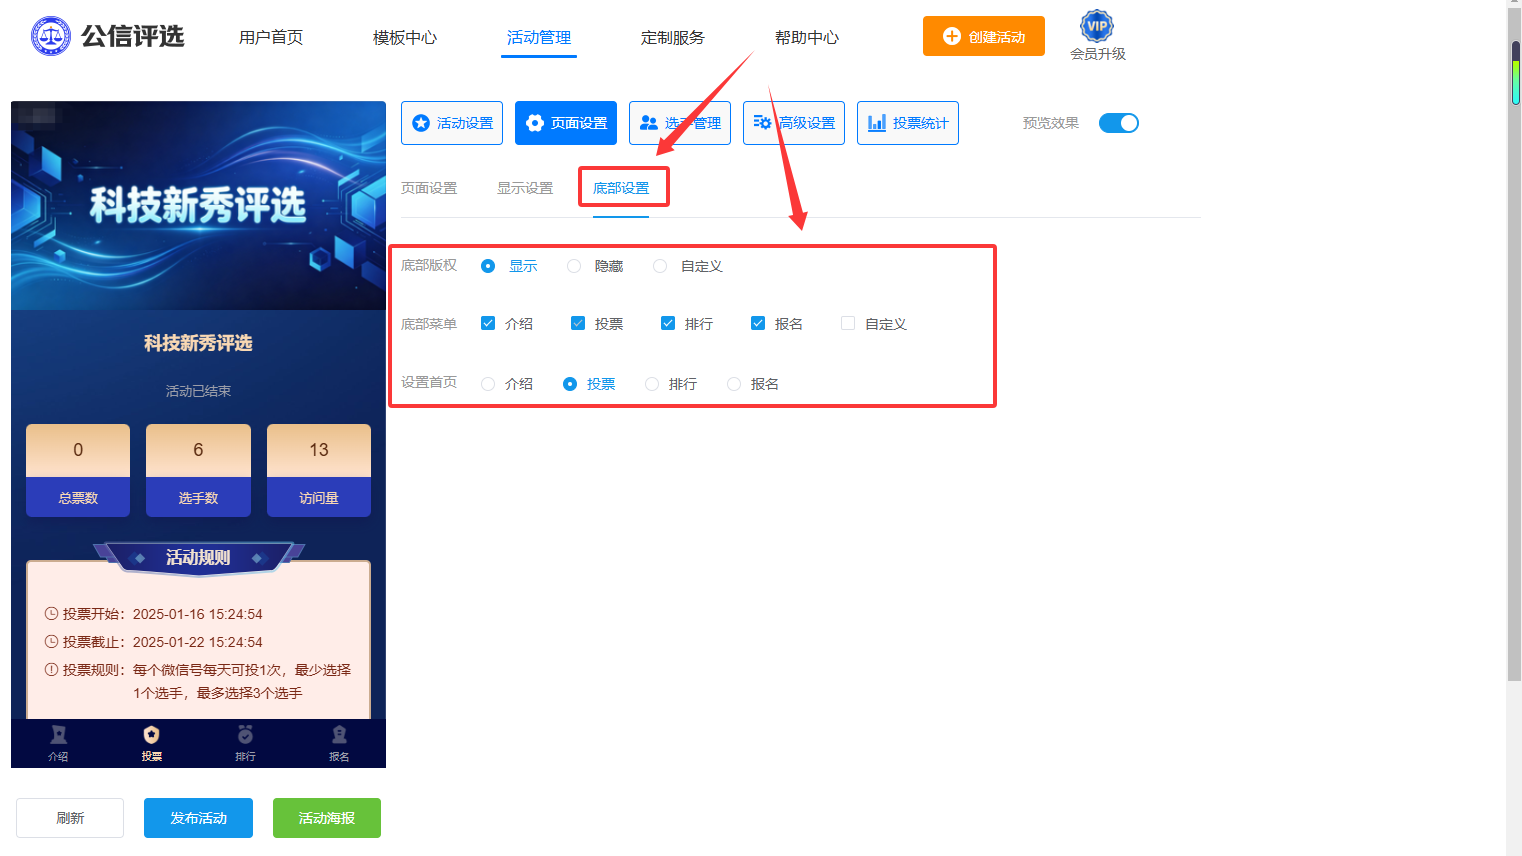Set 介绍 as 设置首页

(x=488, y=384)
